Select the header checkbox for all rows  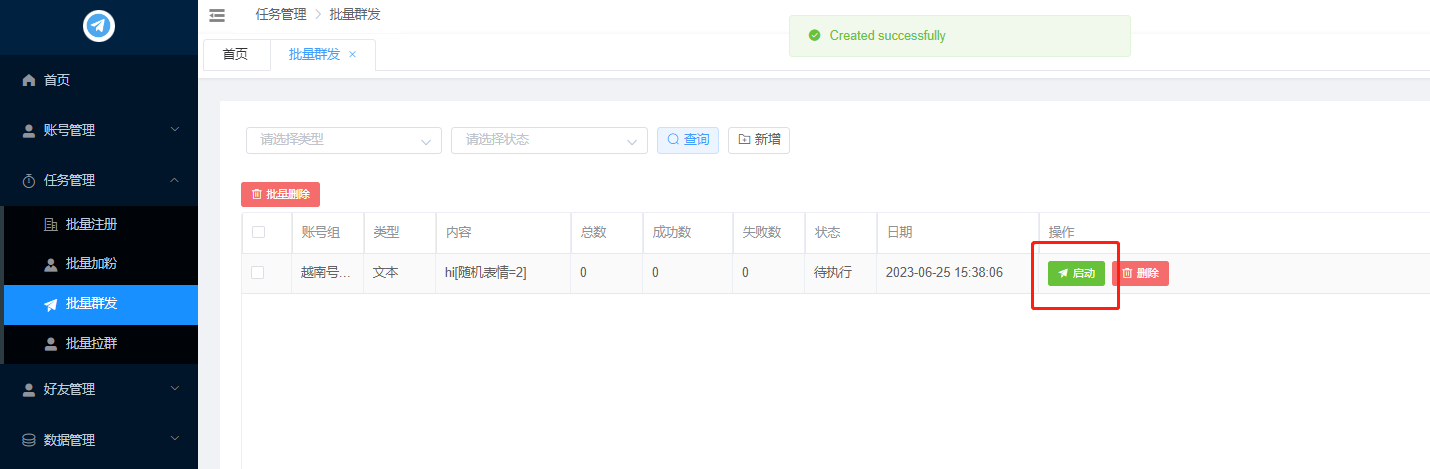coord(258,232)
